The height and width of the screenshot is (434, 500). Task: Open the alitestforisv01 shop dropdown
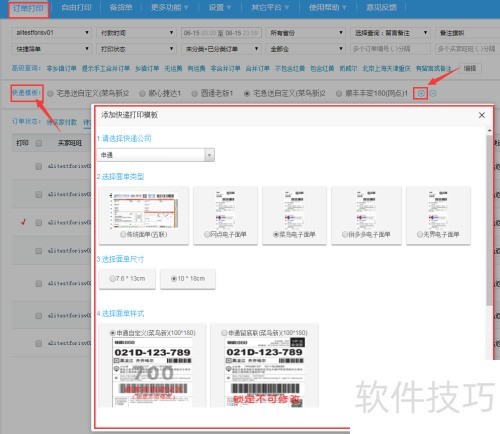pyautogui.click(x=52, y=33)
